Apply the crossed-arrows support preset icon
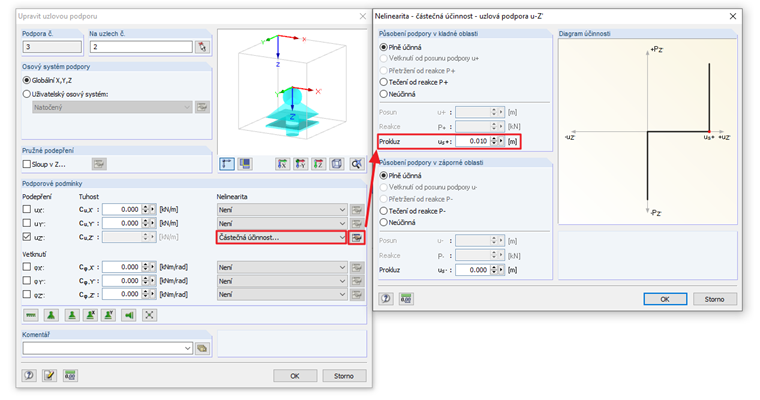The height and width of the screenshot is (400, 760). point(149,315)
